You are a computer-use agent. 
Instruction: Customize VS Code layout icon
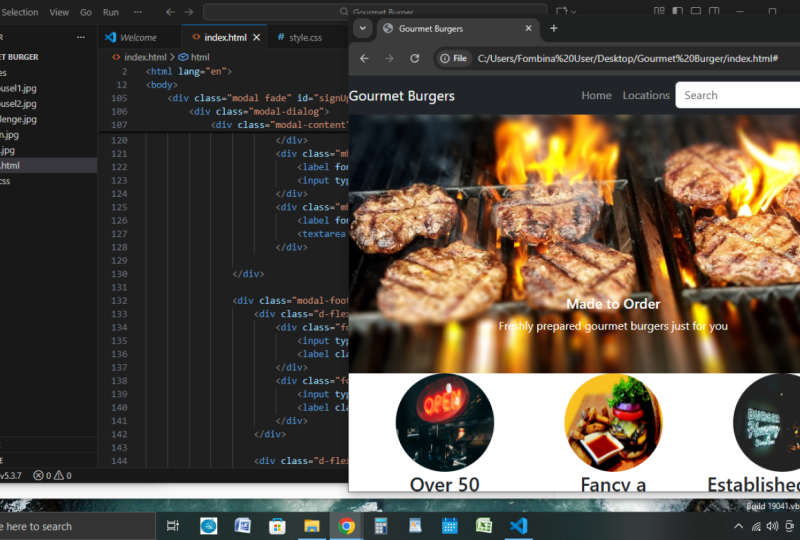(x=659, y=11)
